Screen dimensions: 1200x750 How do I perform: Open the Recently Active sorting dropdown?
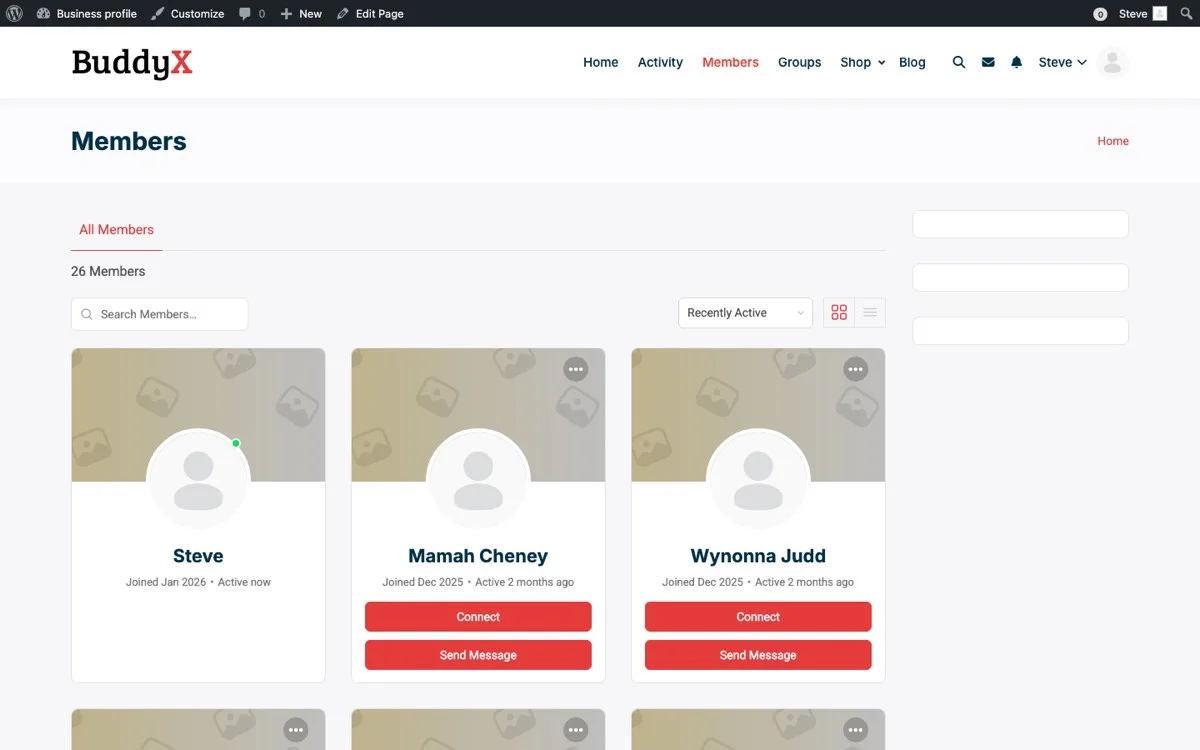pyautogui.click(x=744, y=312)
